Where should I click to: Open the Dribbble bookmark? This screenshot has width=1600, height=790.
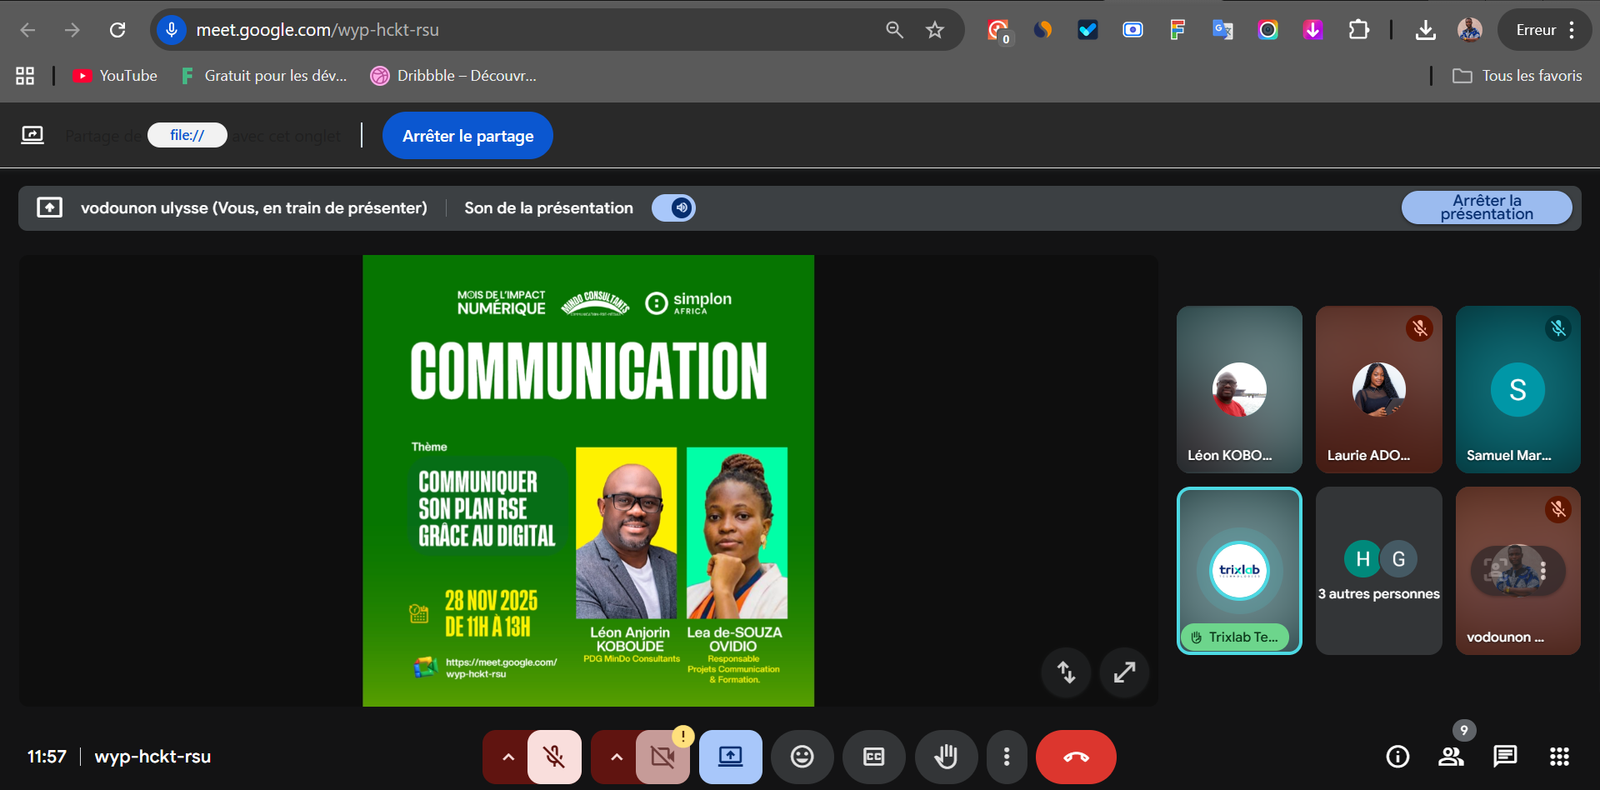click(x=453, y=76)
